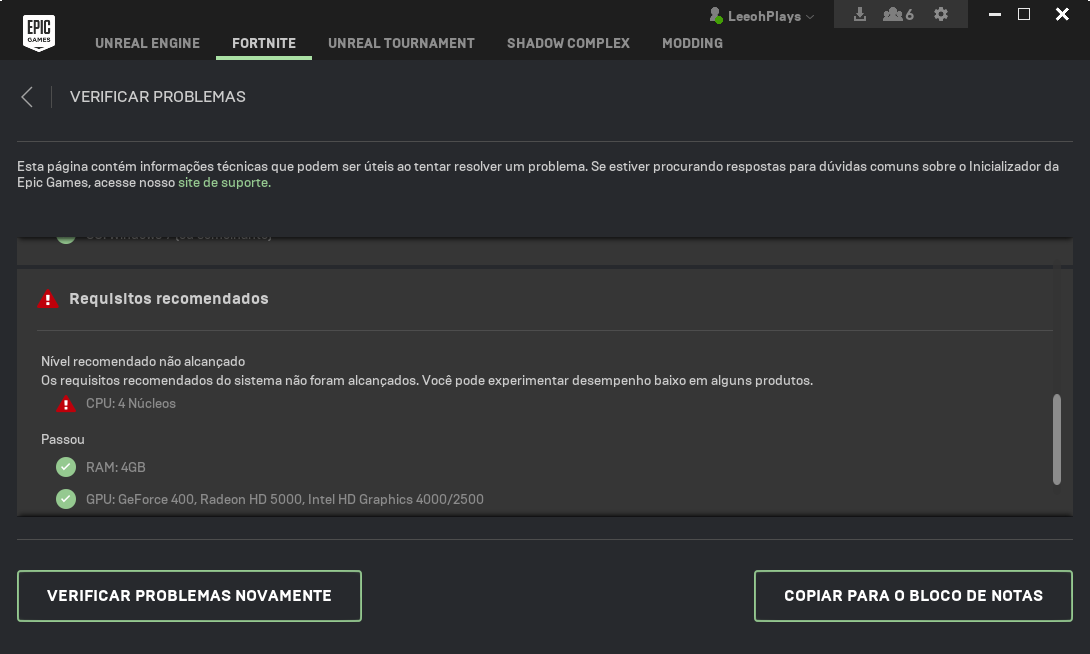The height and width of the screenshot is (654, 1090).
Task: Click the LeeohPlays user avatar icon
Action: [x=715, y=15]
